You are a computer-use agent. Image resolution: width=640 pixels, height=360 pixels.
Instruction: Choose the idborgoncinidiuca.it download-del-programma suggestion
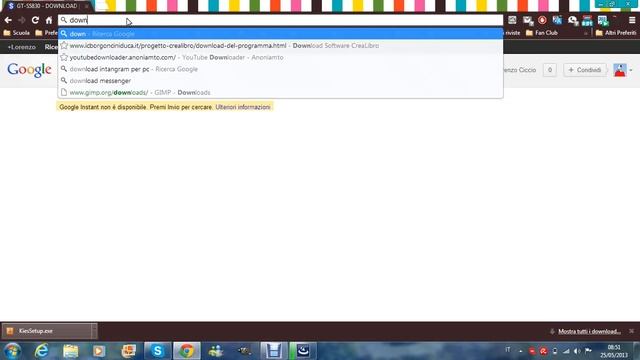[x=280, y=46]
